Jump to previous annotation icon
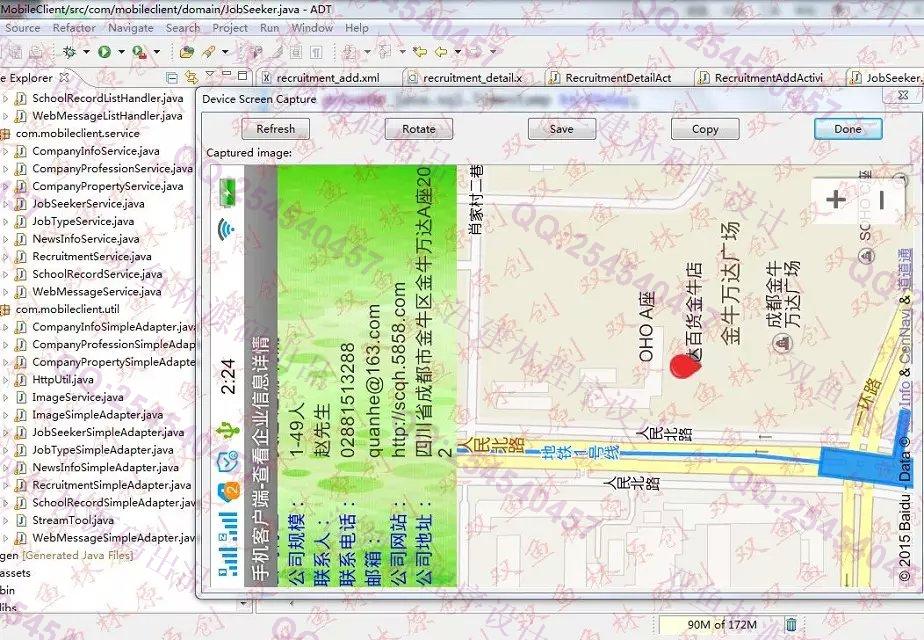924x640 pixels. click(x=385, y=52)
